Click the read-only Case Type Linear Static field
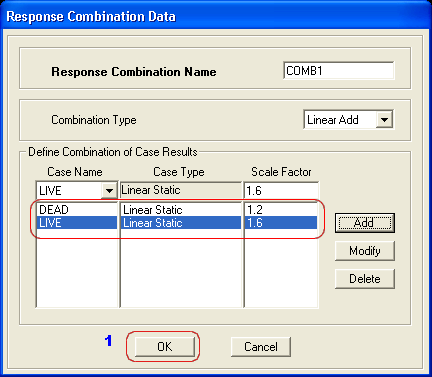 pyautogui.click(x=180, y=190)
